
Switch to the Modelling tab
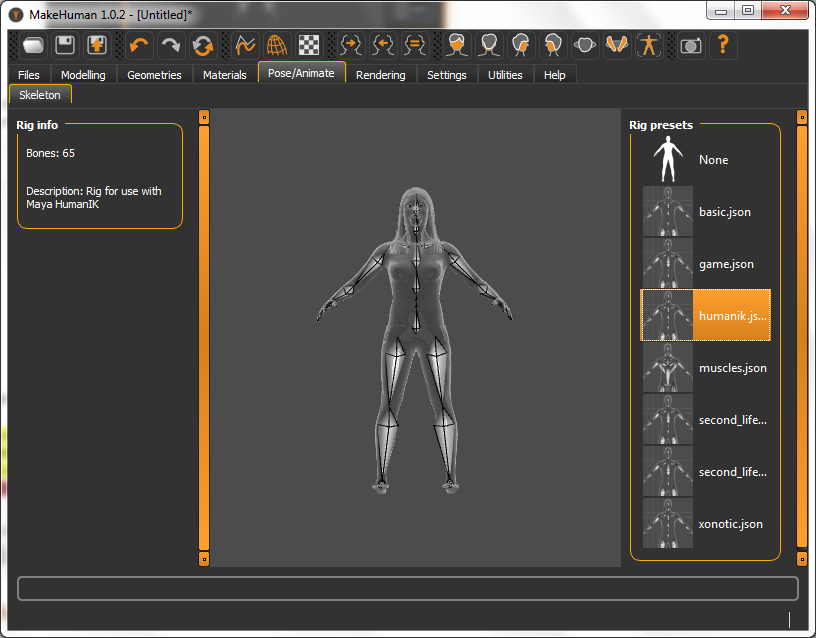[x=83, y=75]
